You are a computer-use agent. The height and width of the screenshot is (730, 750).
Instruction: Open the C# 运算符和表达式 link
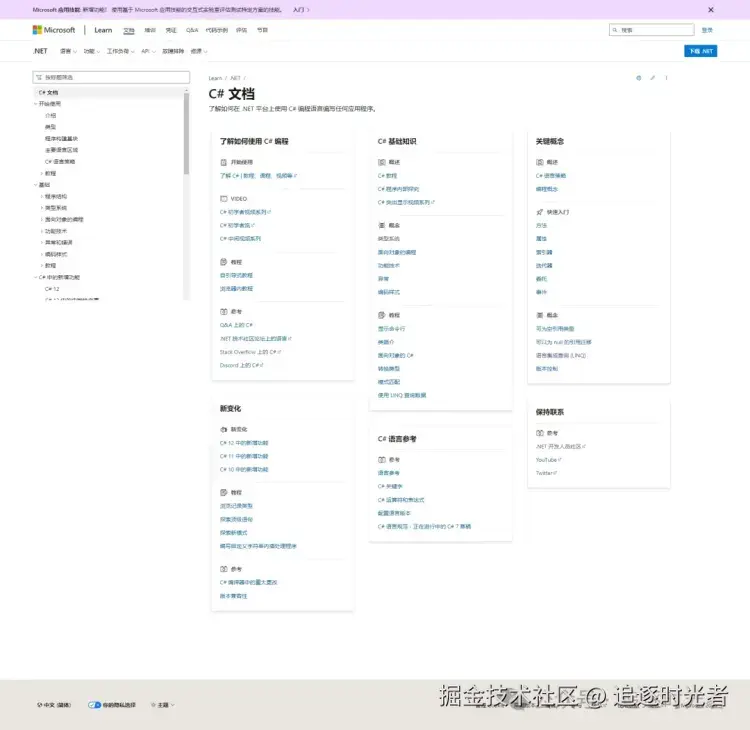[x=401, y=499]
